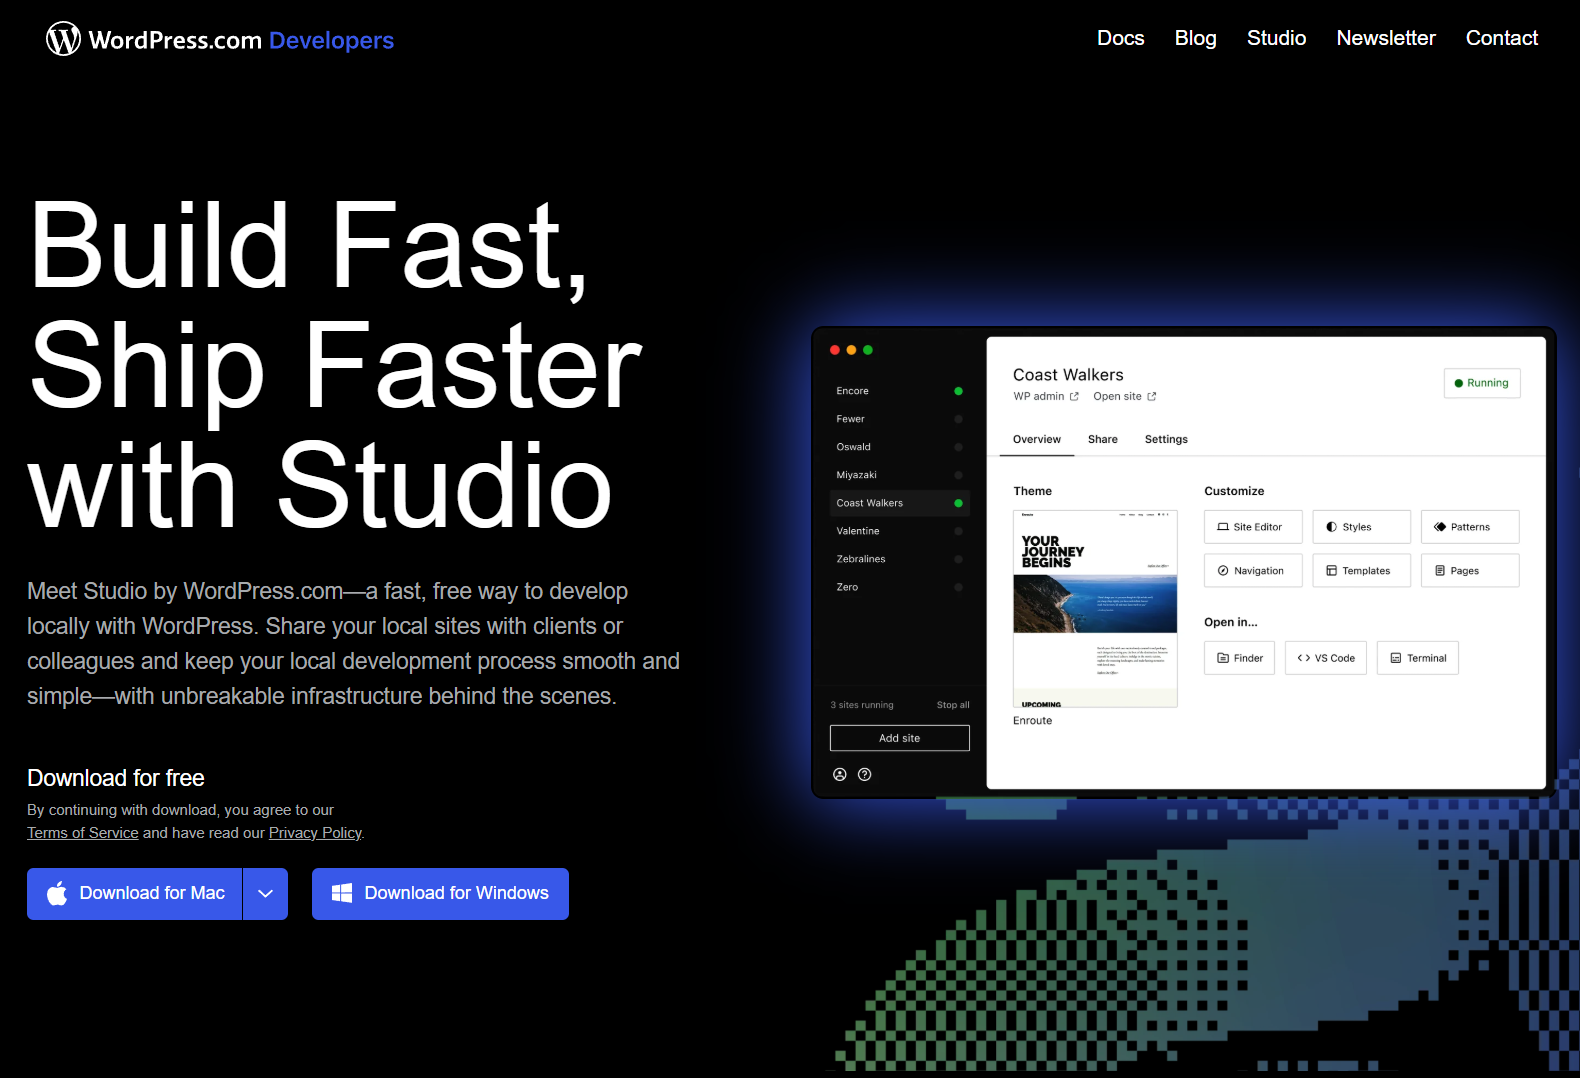Open the Site Editor customize option
1580x1078 pixels.
pos(1252,527)
